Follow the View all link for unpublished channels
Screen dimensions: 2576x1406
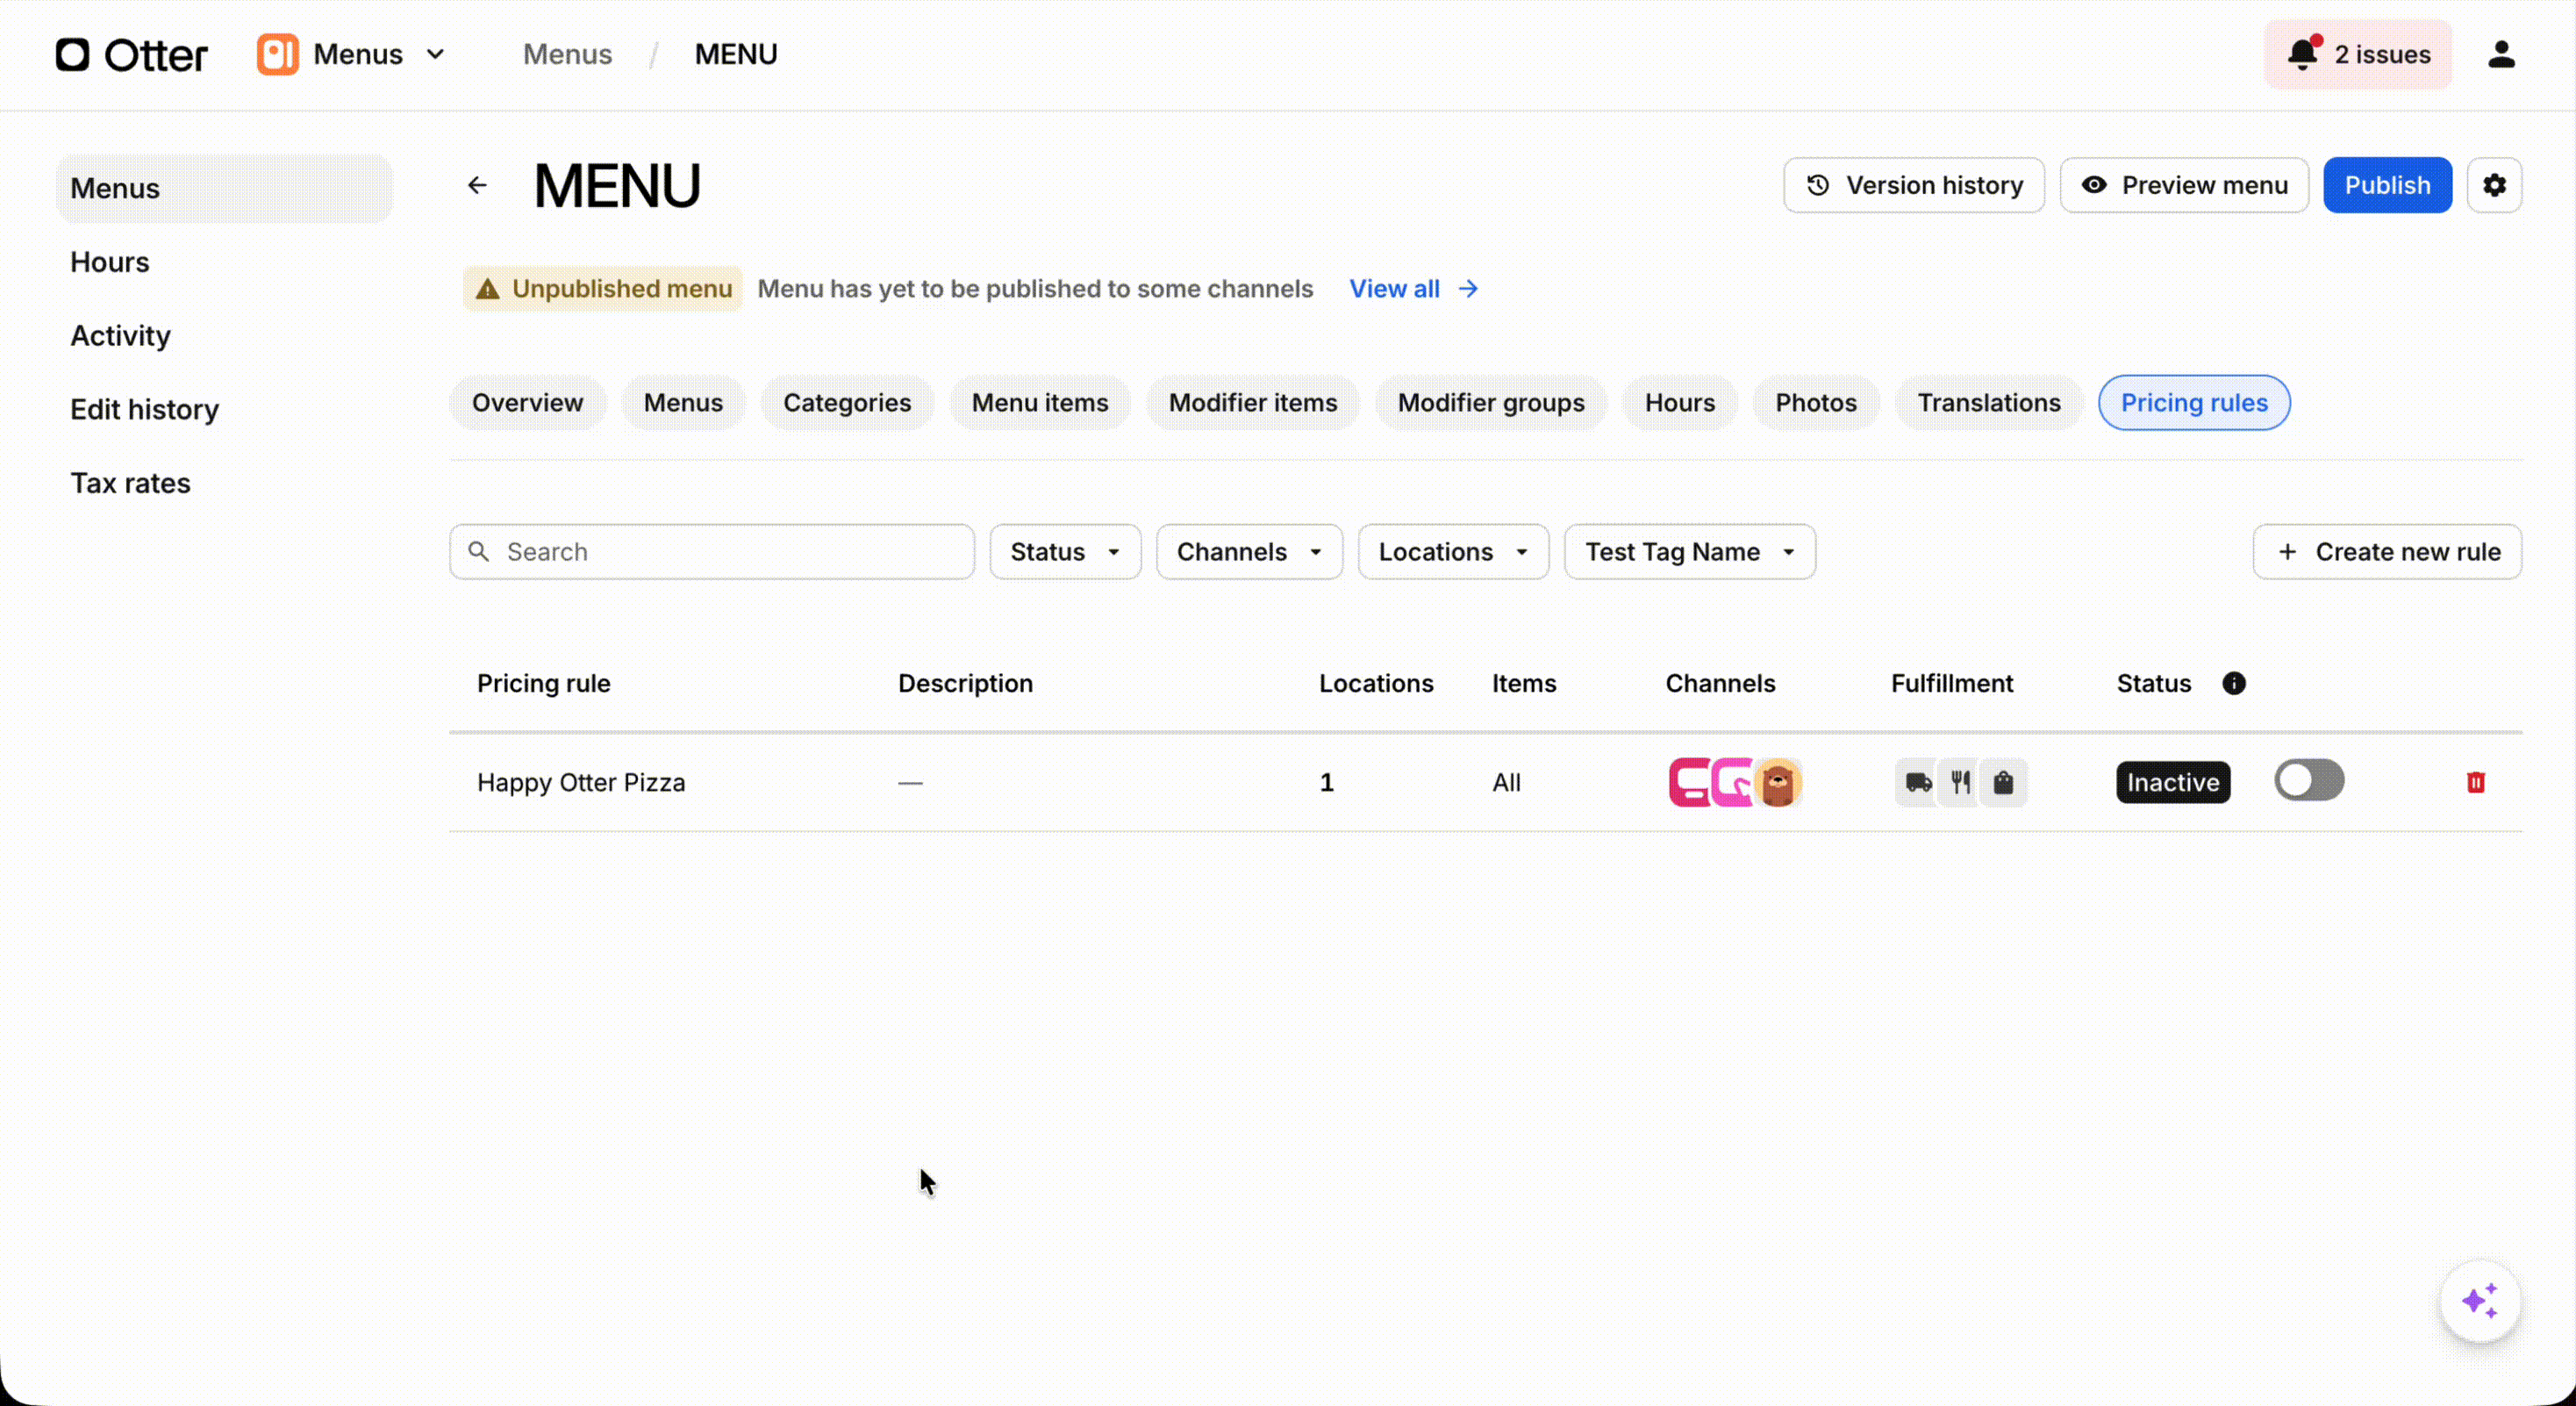coord(1394,288)
